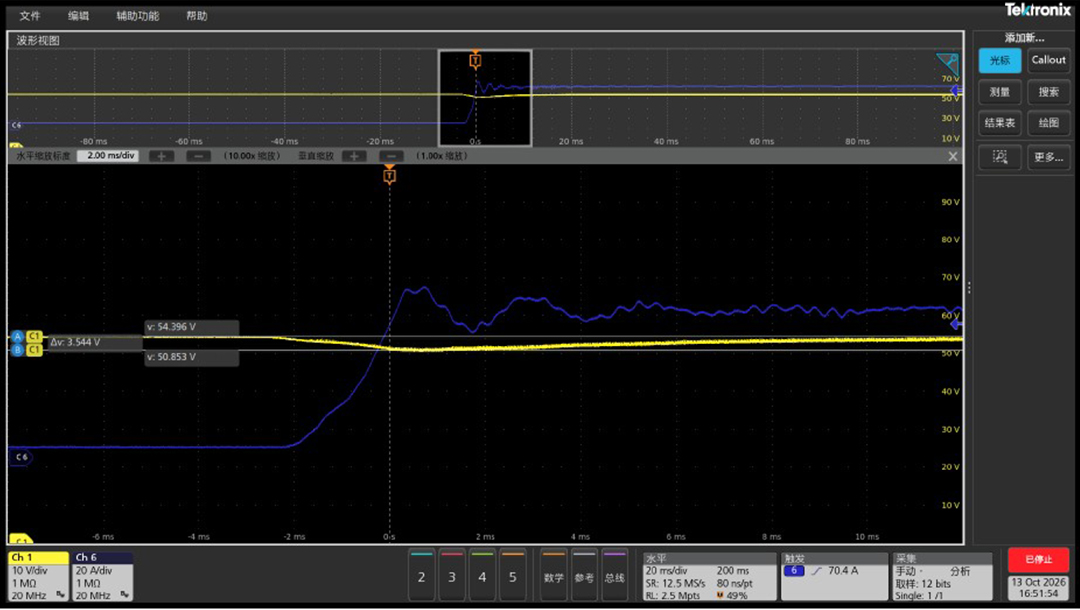Click the 测量 measure button
The height and width of the screenshot is (610, 1080).
coord(999,92)
